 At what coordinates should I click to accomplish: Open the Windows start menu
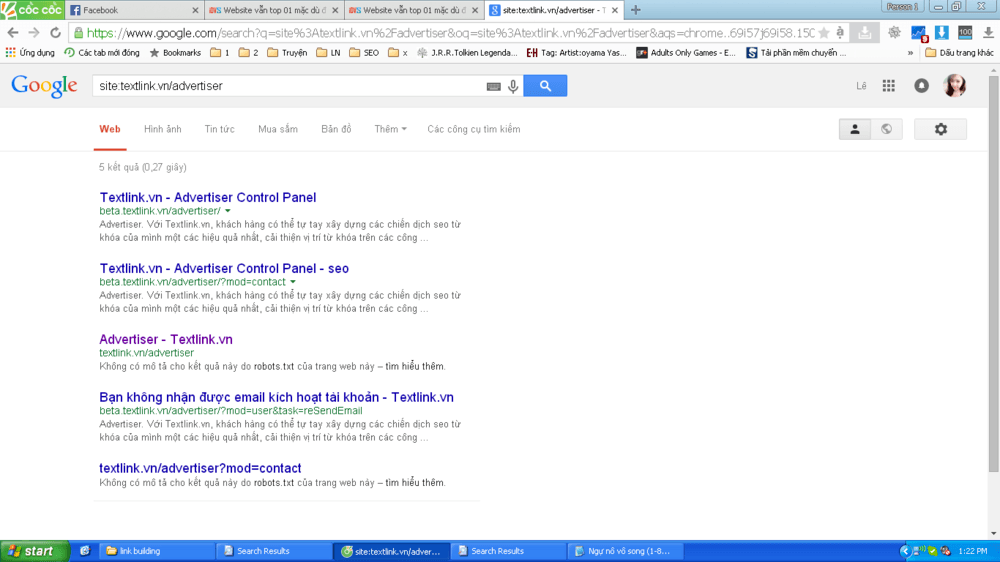pyautogui.click(x=34, y=551)
